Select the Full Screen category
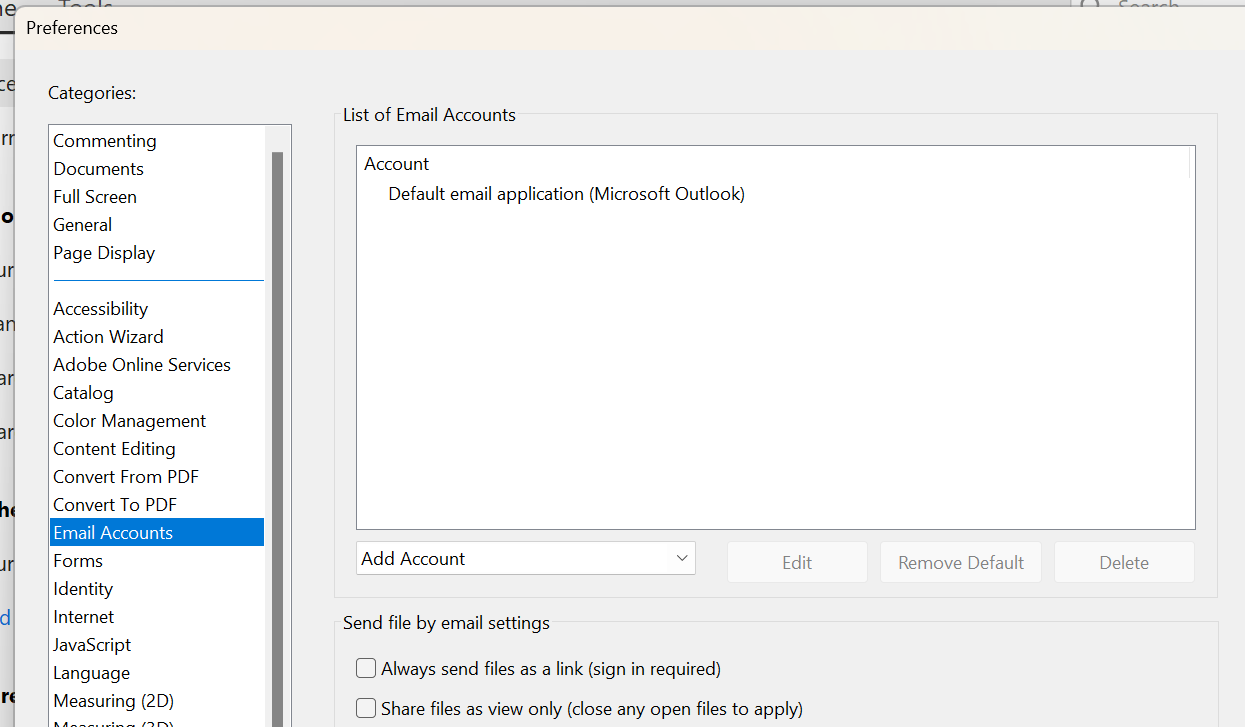The width and height of the screenshot is (1245, 727). 95,196
